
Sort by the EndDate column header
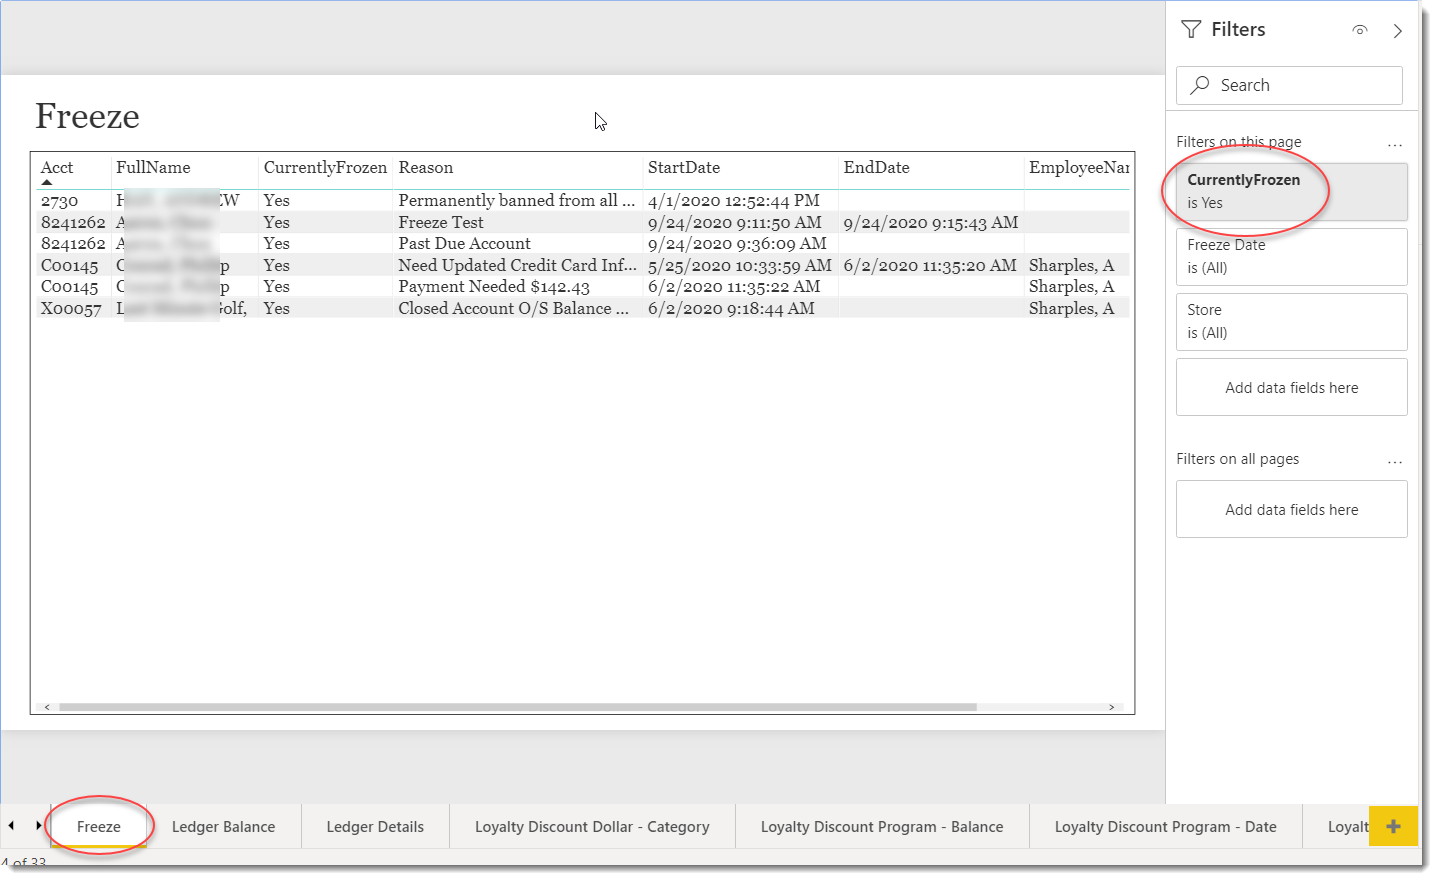(x=877, y=168)
